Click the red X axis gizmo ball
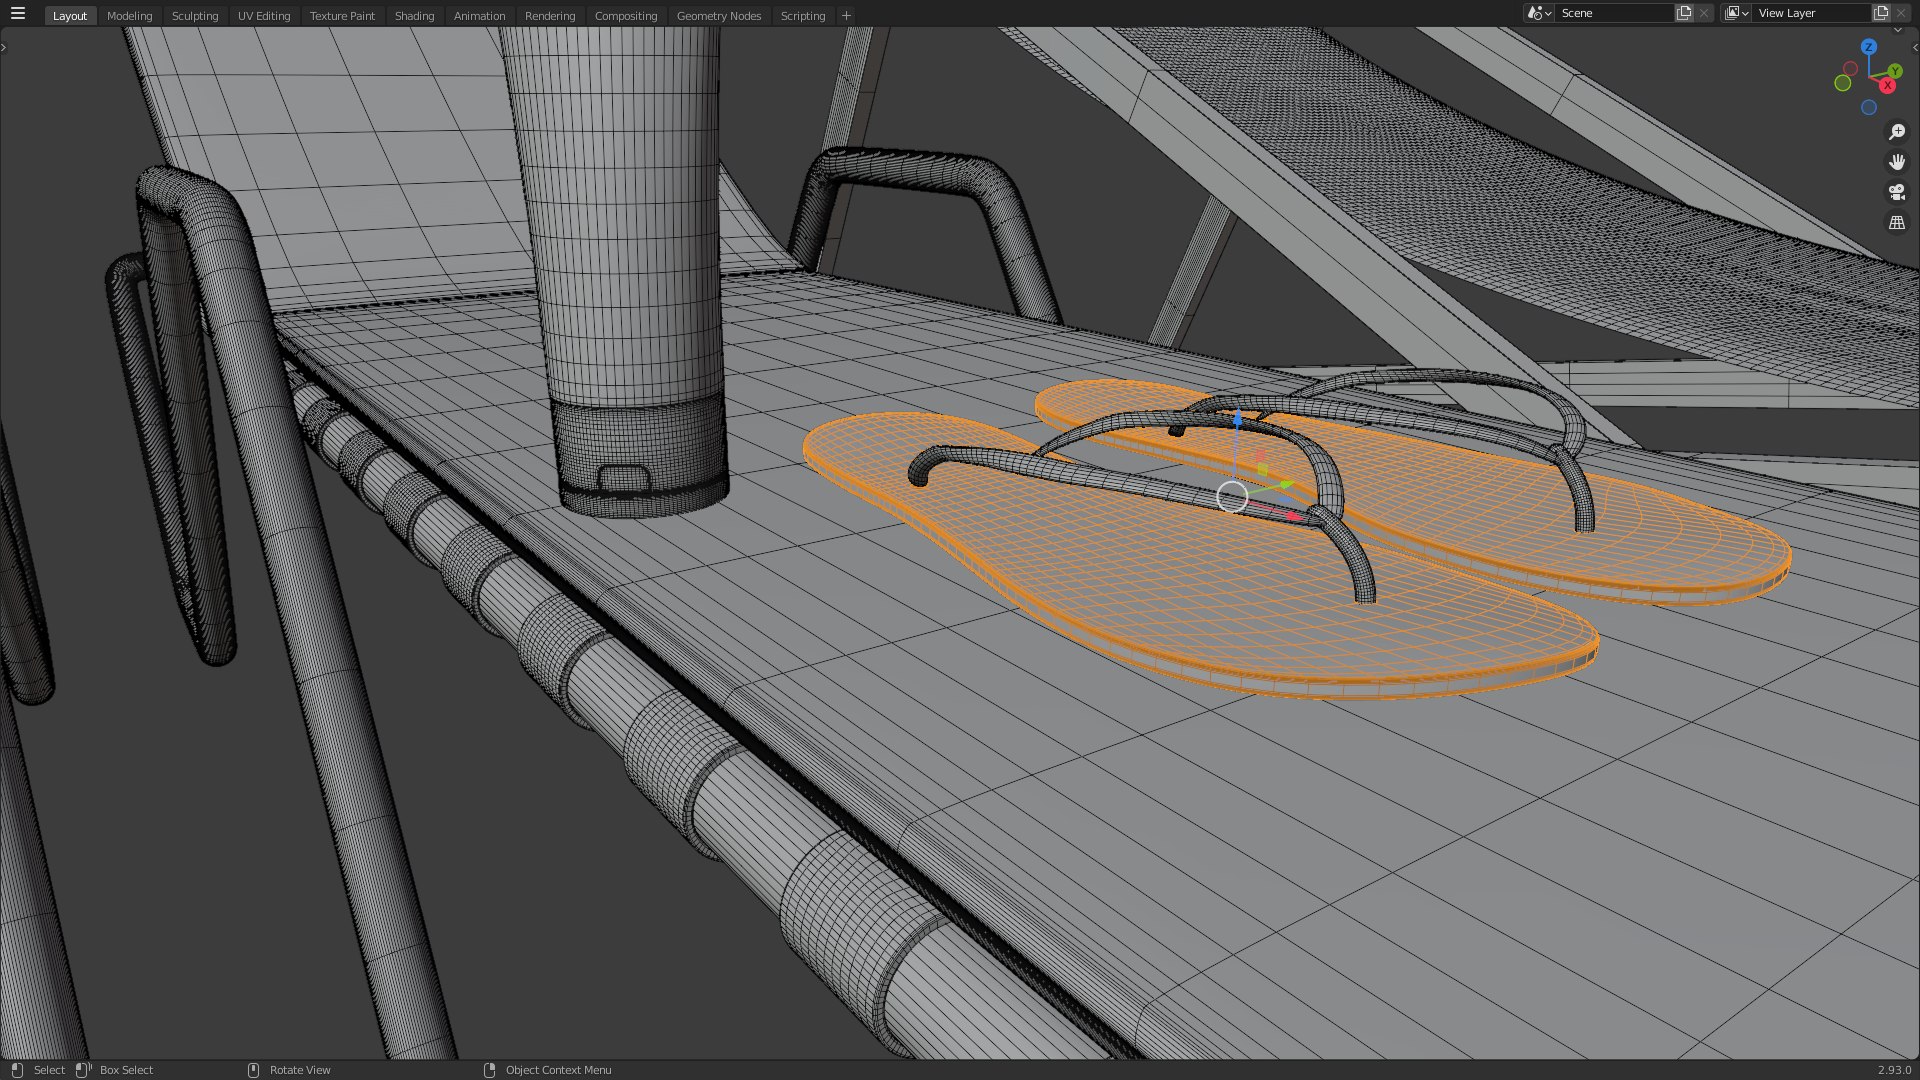The image size is (1920, 1080). 1888,86
